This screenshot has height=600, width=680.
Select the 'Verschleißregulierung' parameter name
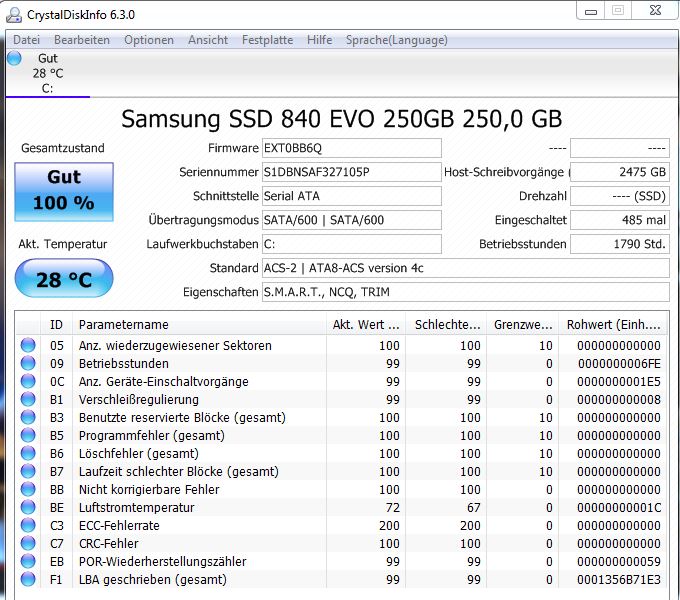tap(139, 399)
